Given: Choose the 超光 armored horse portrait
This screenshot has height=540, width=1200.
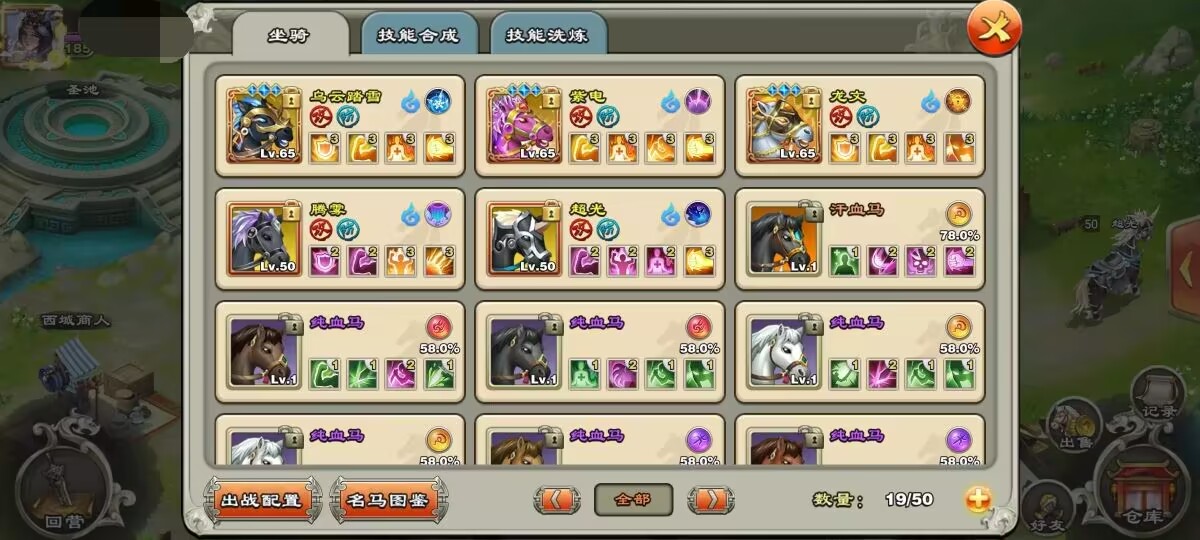Looking at the screenshot, I should pyautogui.click(x=523, y=239).
